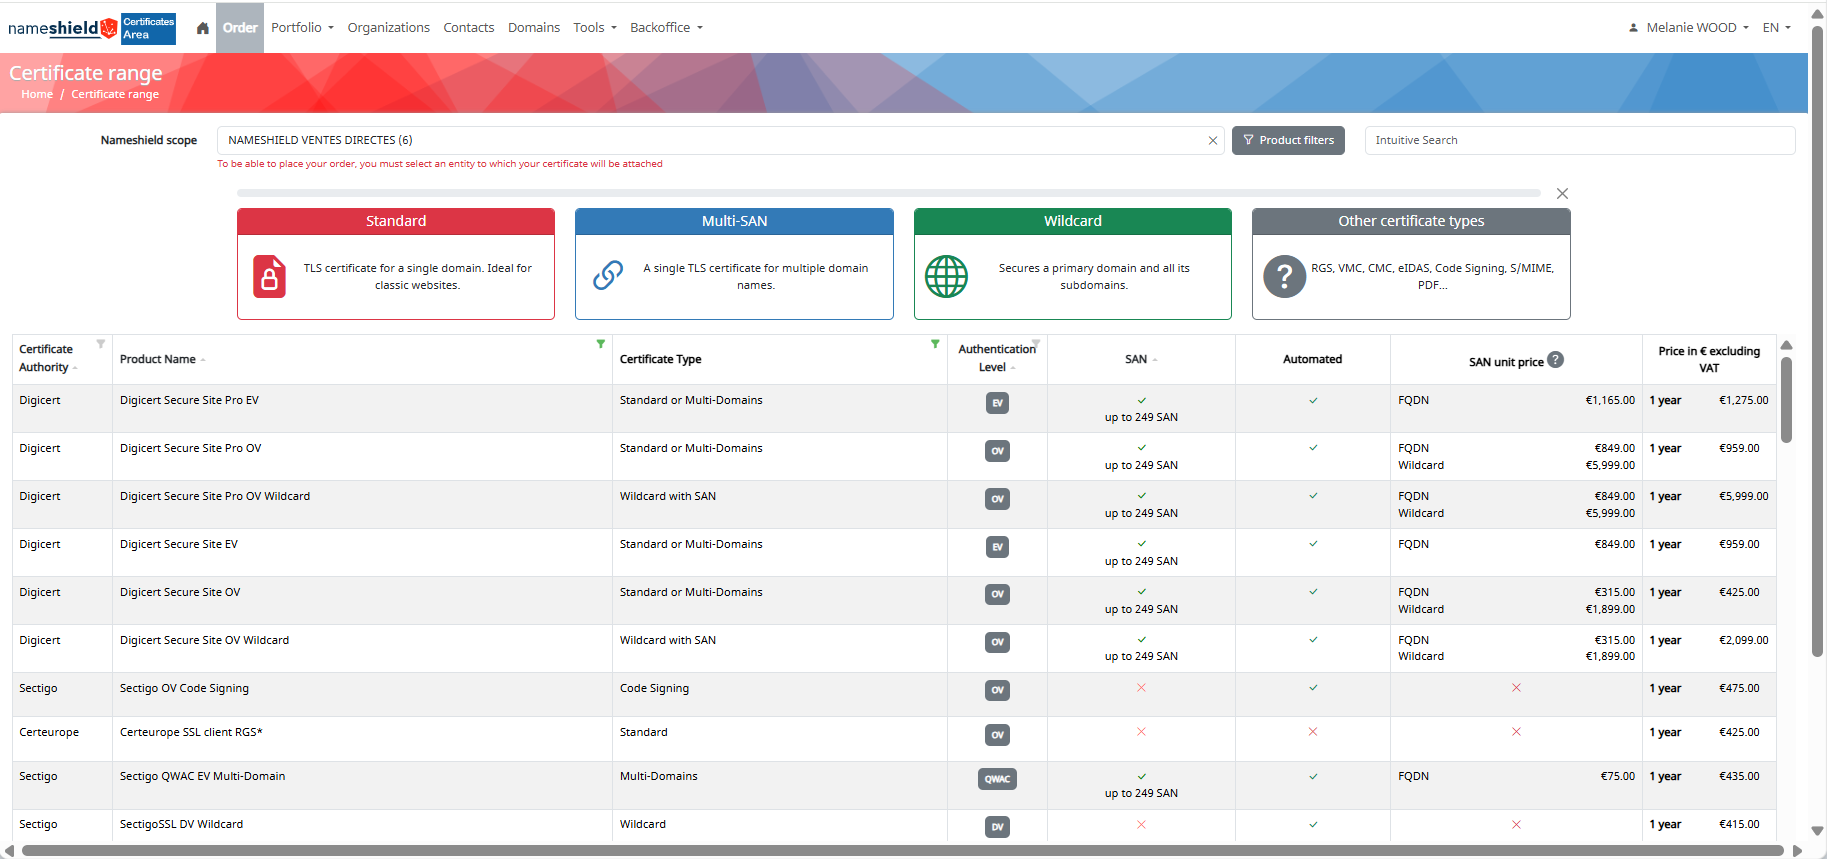Click DV badge for SectigoSSL DV Wildcard
1827x859 pixels.
997,827
